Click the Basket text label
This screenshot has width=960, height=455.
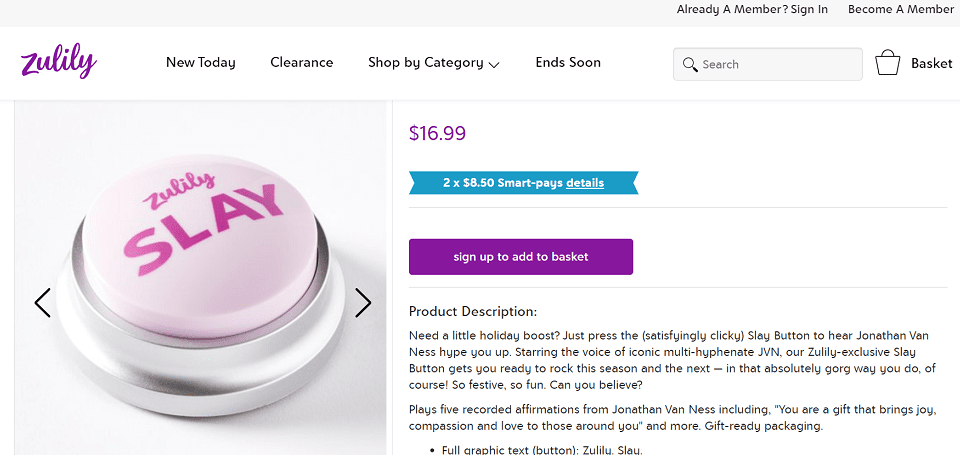(931, 63)
